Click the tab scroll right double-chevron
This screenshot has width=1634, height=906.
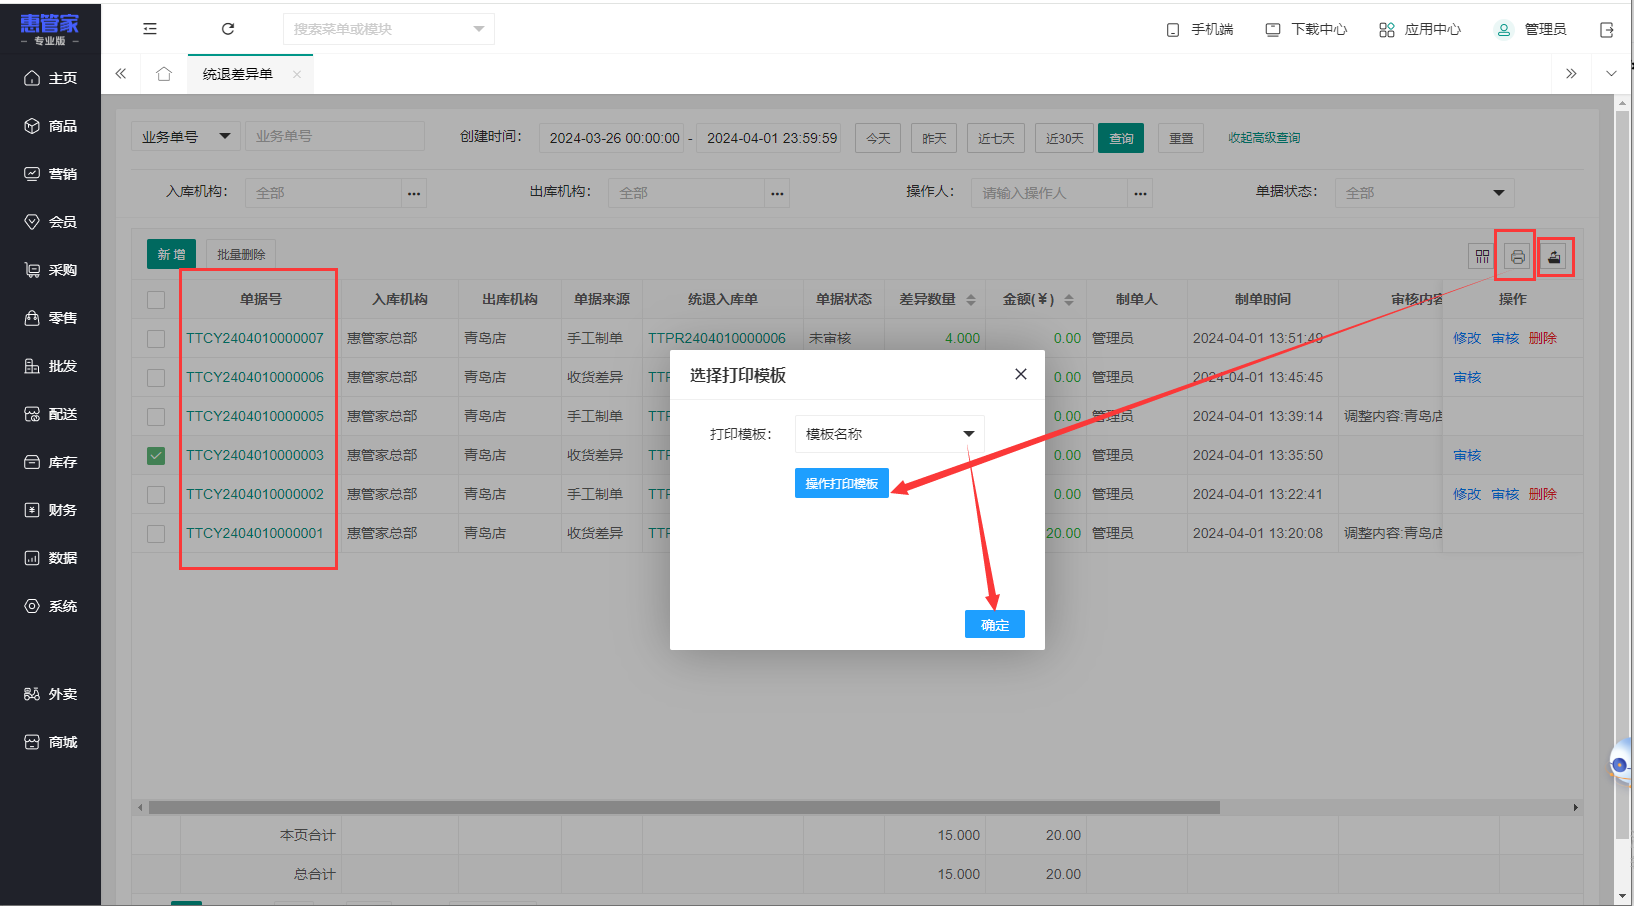tap(1571, 74)
